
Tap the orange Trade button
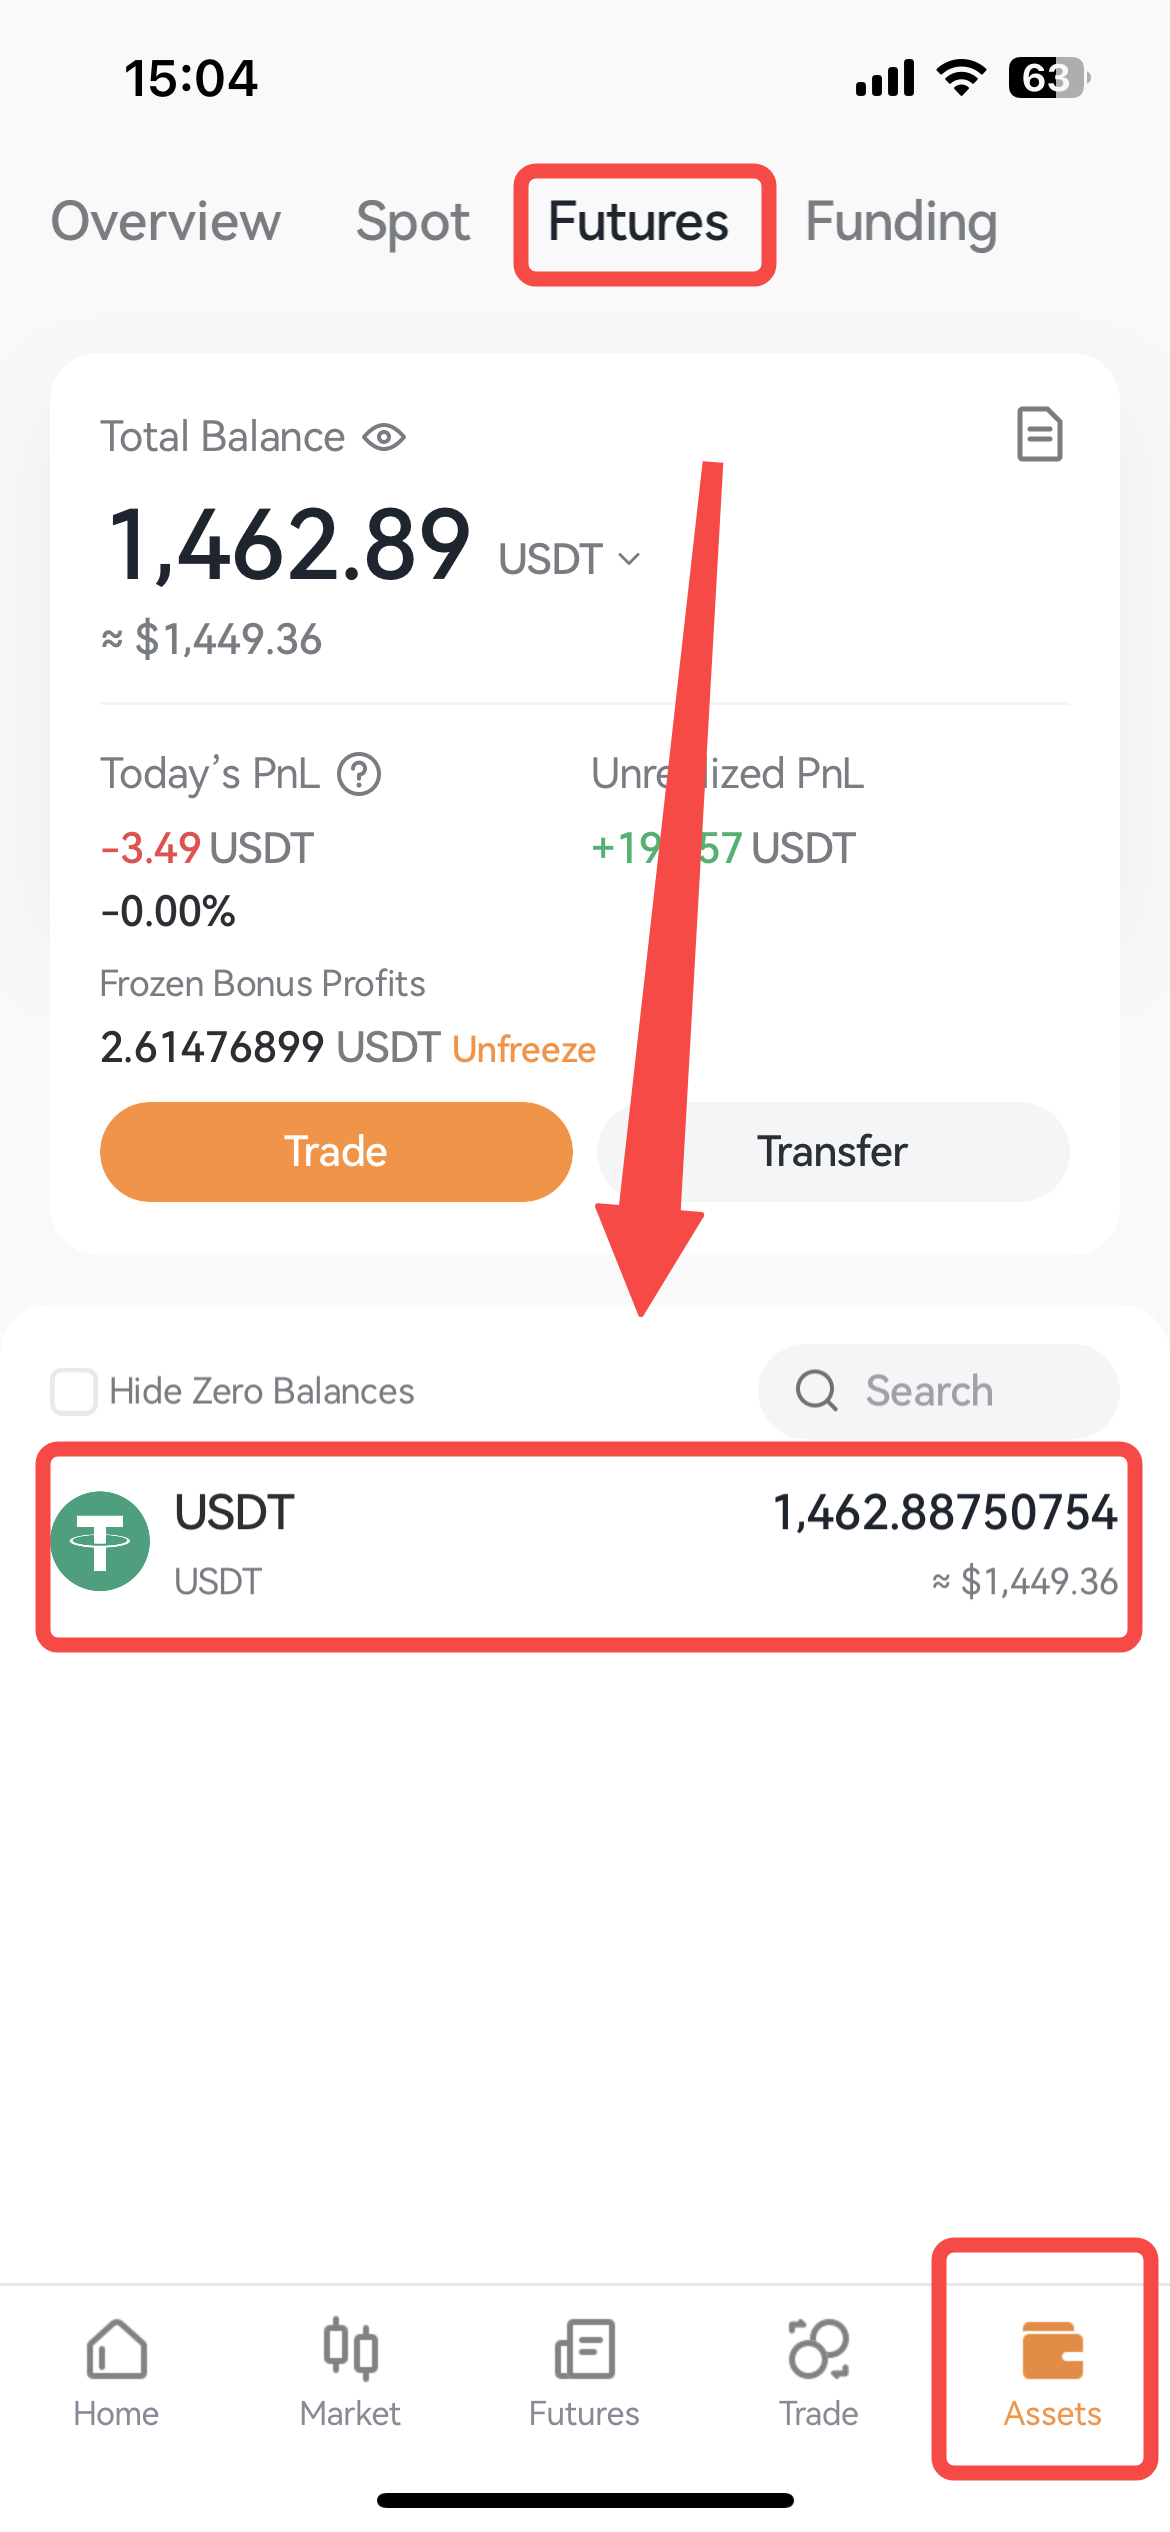pos(336,1151)
